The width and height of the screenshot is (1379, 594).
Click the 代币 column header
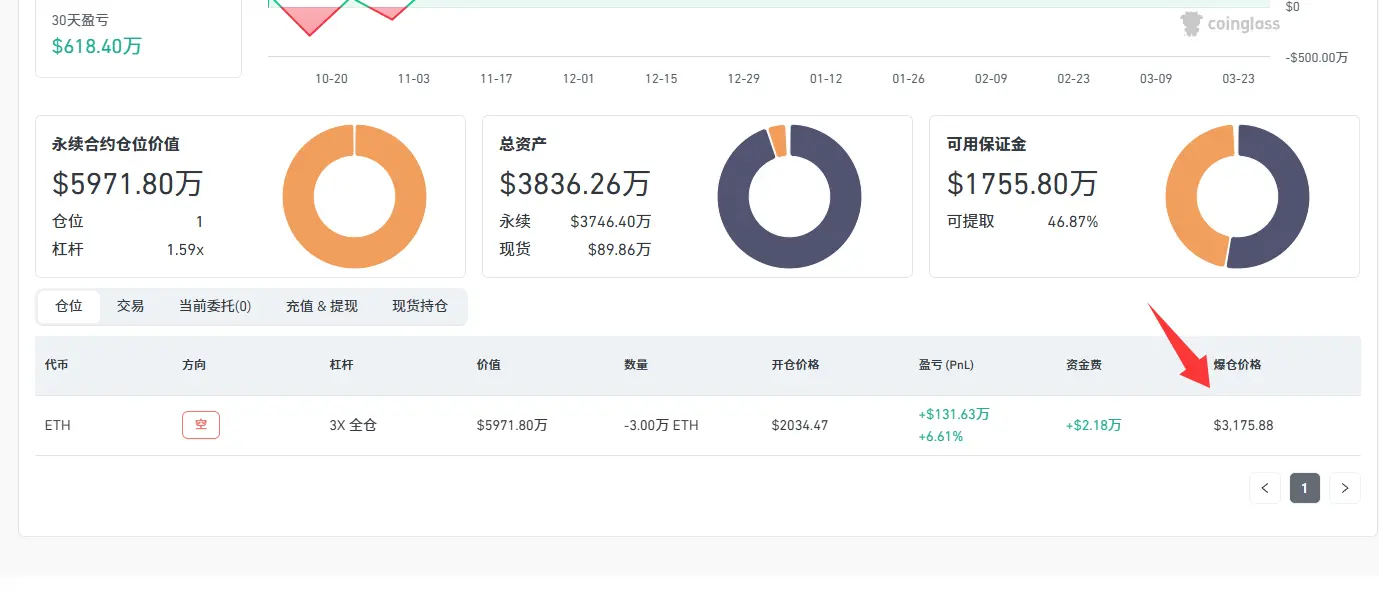57,365
